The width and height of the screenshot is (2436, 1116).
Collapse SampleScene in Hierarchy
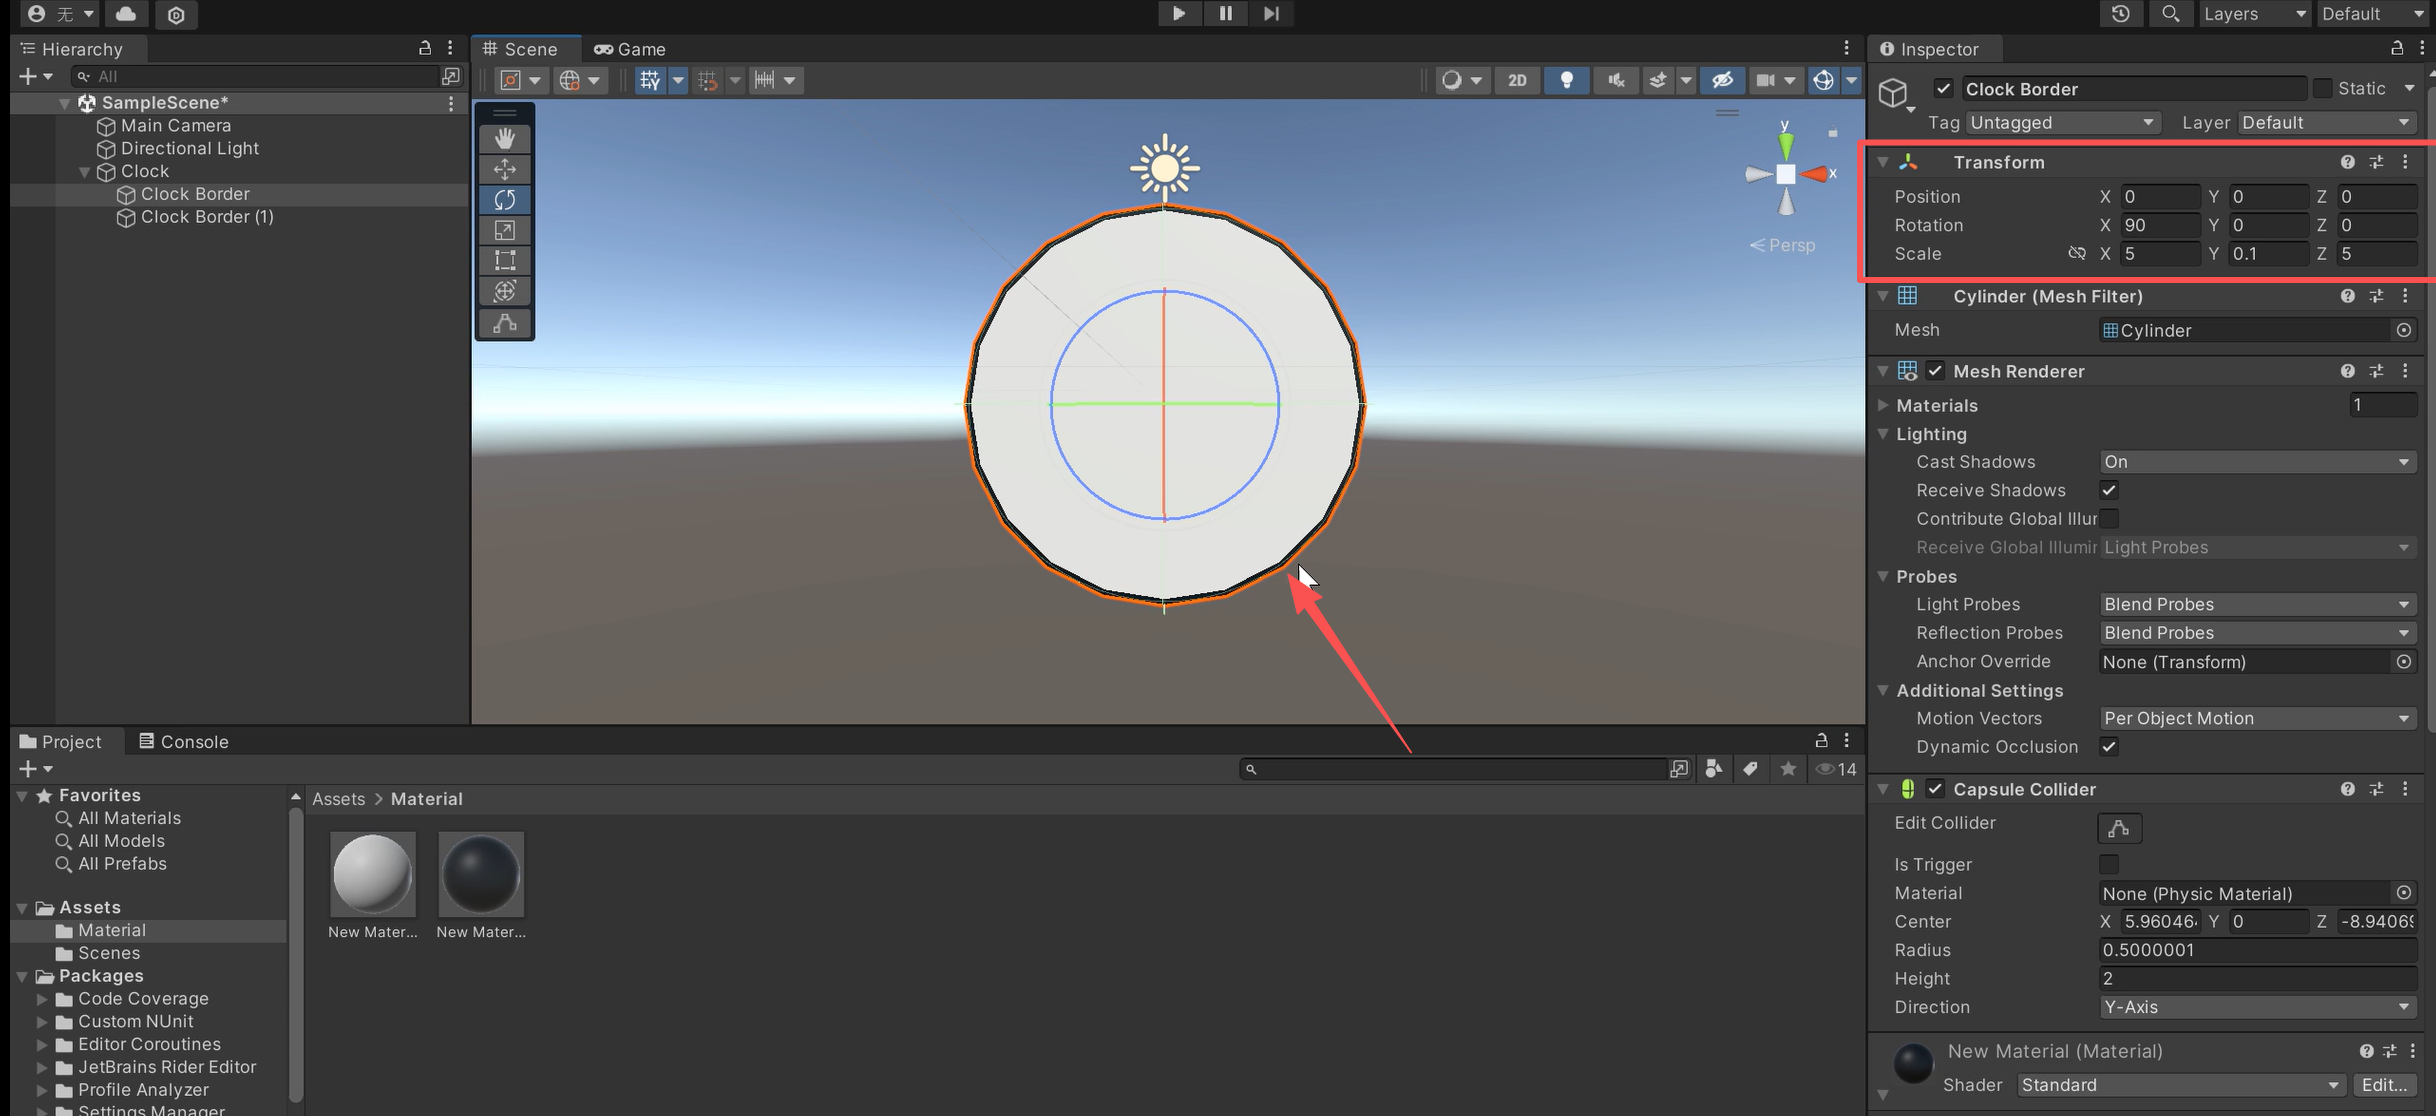coord(64,103)
